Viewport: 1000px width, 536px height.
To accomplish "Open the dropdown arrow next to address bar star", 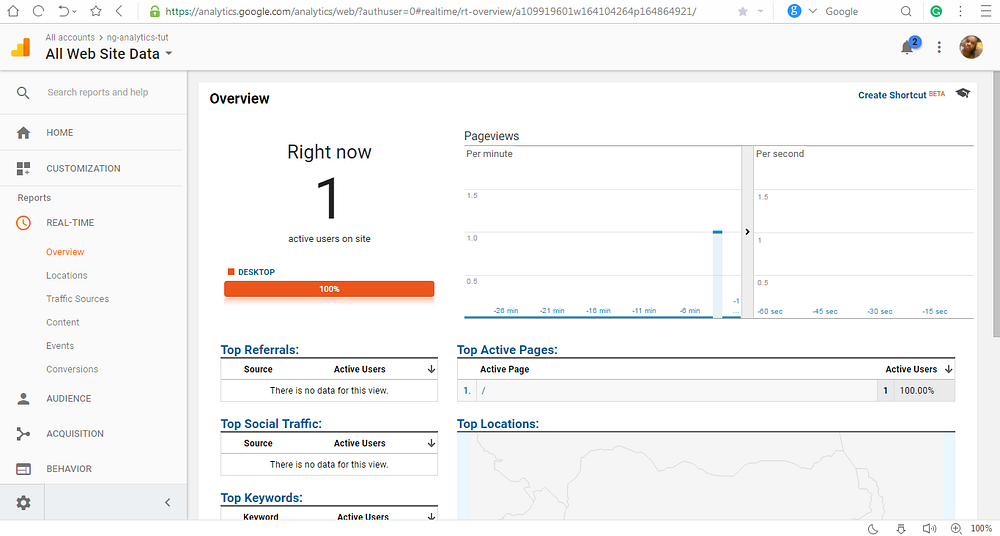I will [x=760, y=11].
